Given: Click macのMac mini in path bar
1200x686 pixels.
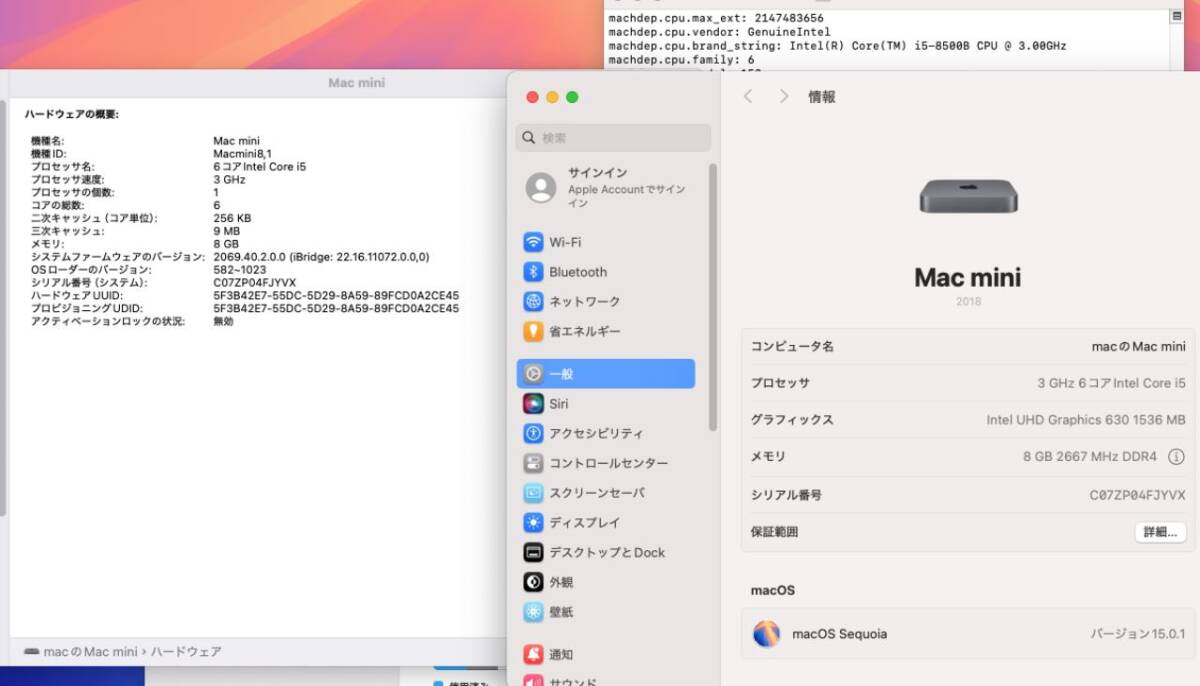Looking at the screenshot, I should (x=90, y=652).
